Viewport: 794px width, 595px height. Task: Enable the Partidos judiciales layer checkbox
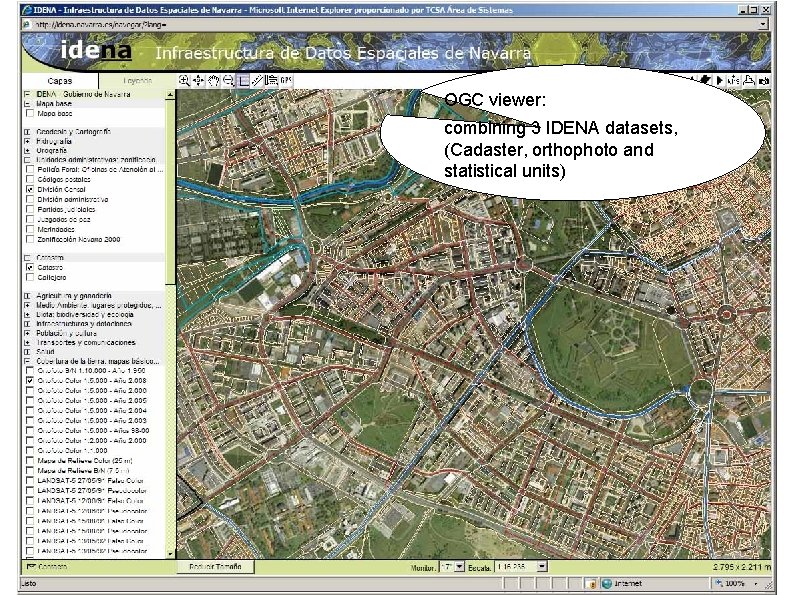point(30,209)
